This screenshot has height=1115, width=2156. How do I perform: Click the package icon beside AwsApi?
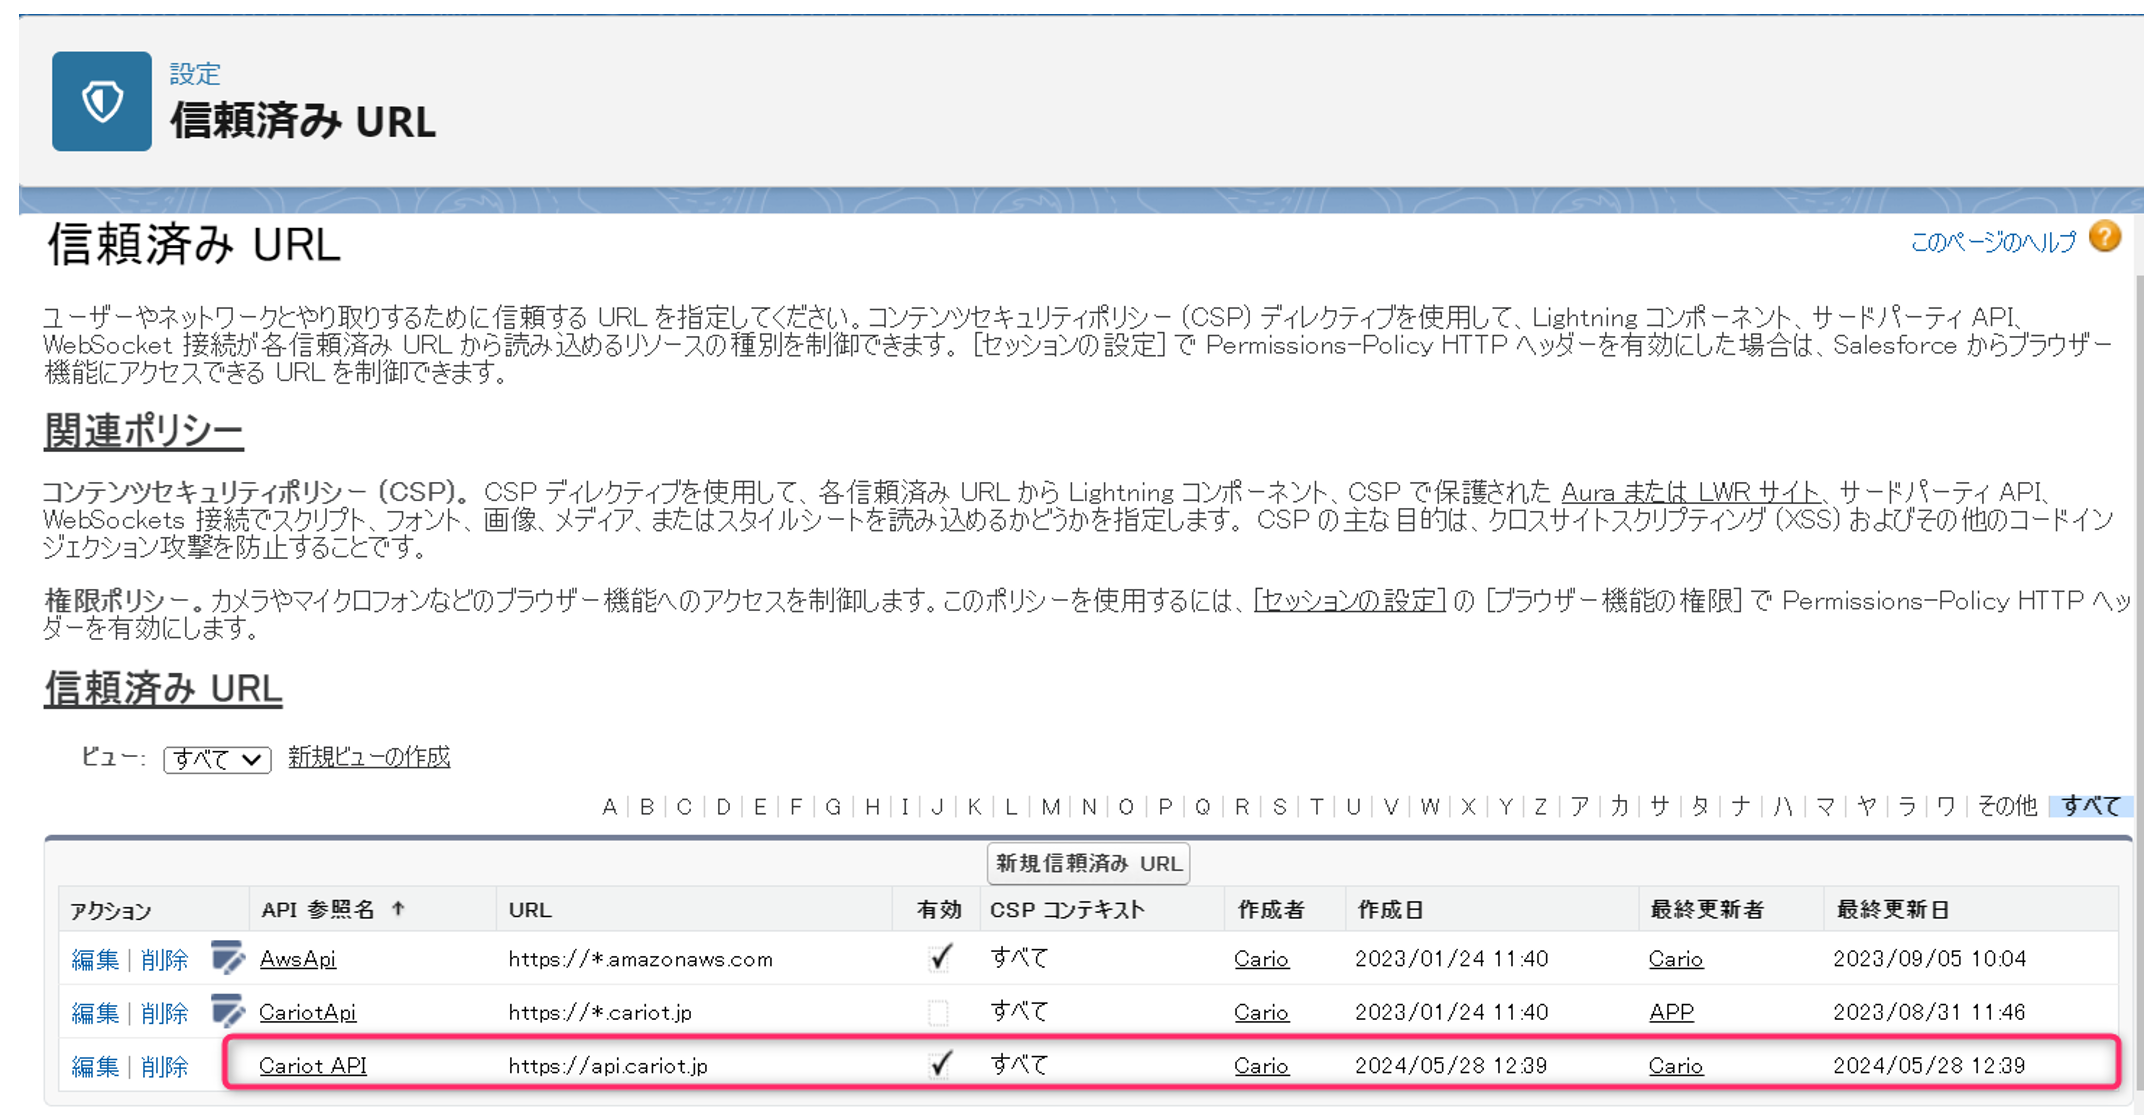[x=228, y=958]
